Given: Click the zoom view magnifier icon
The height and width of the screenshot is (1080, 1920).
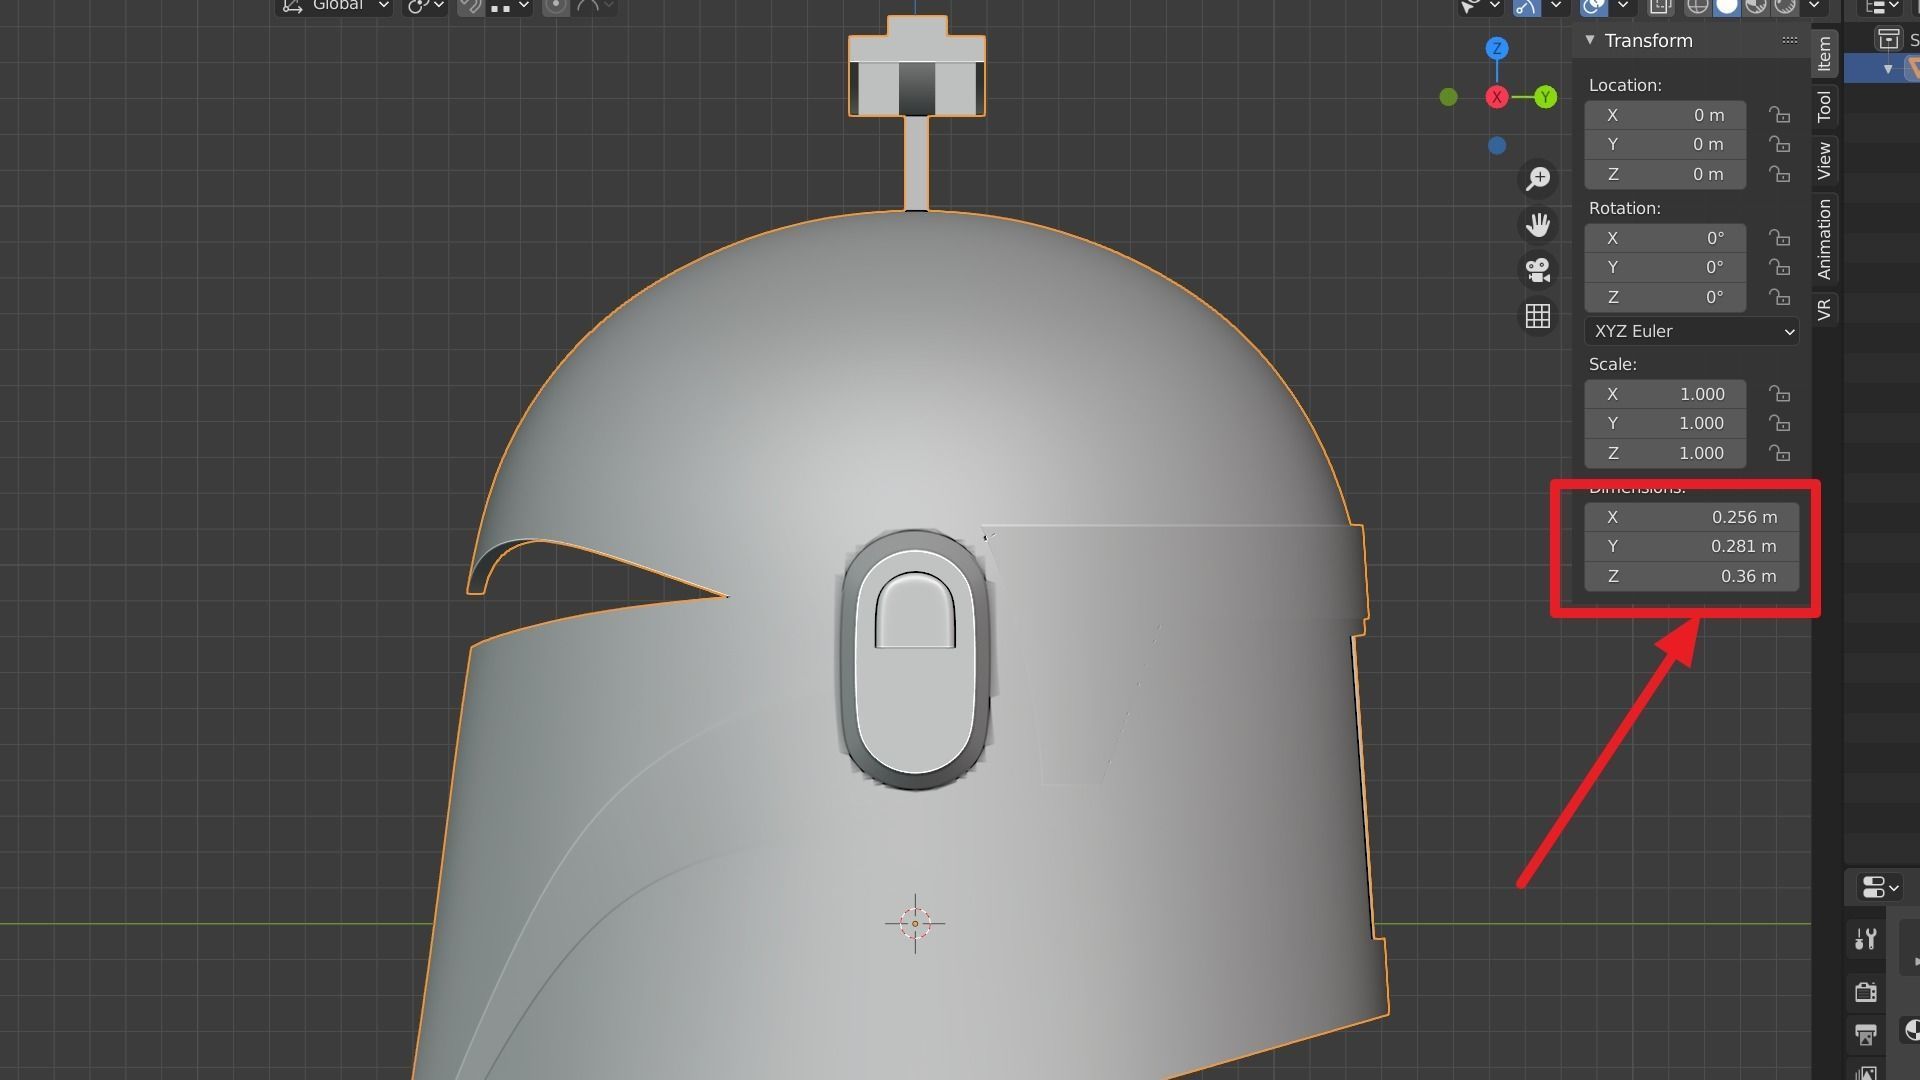Looking at the screenshot, I should [x=1538, y=179].
